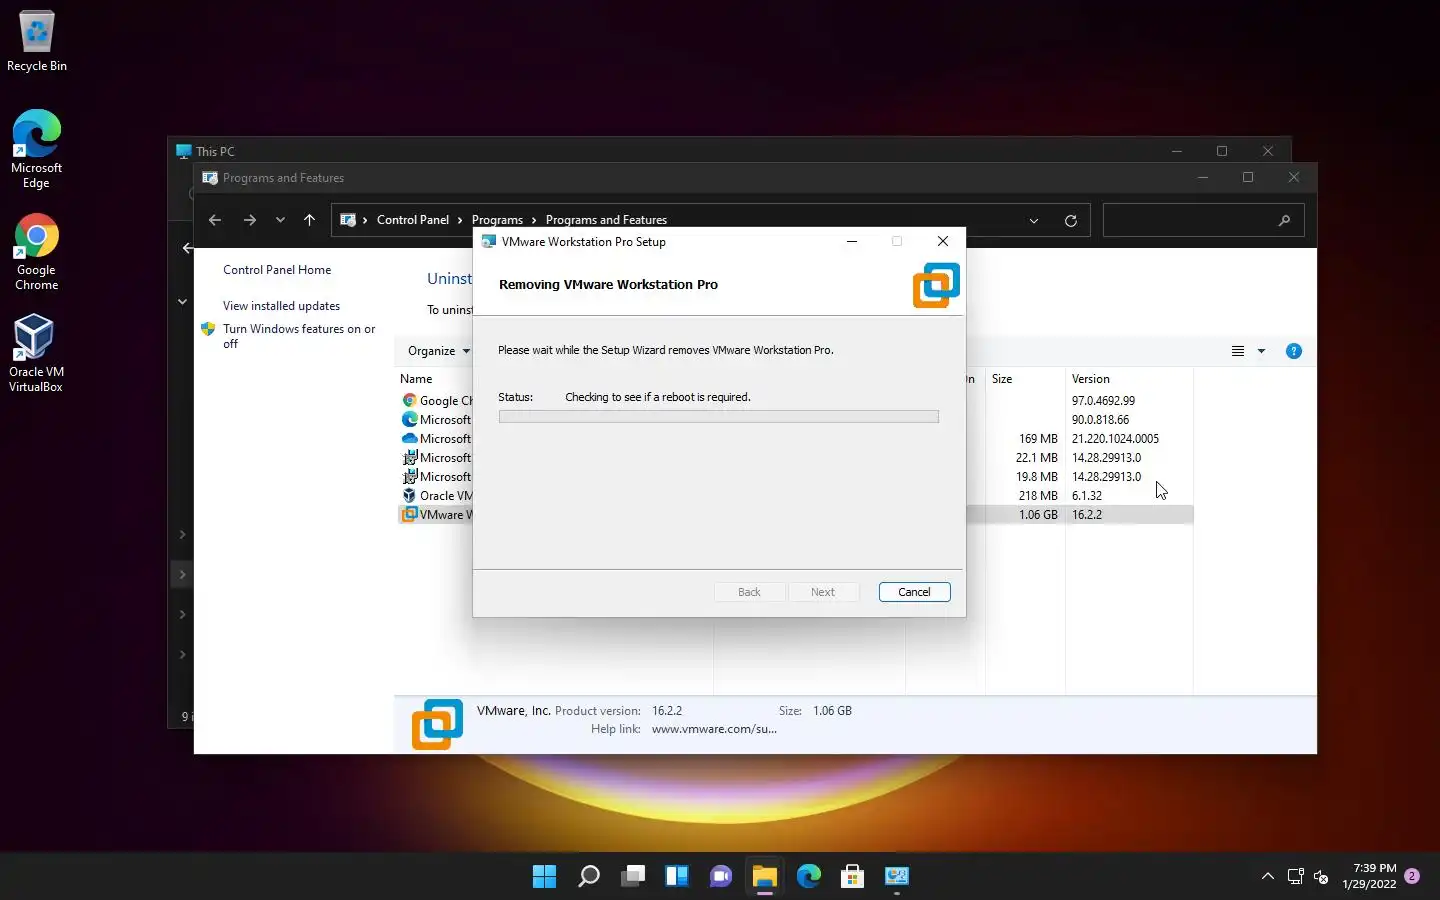Click Programs and Features breadcrumb
1440x900 pixels.
[606, 220]
